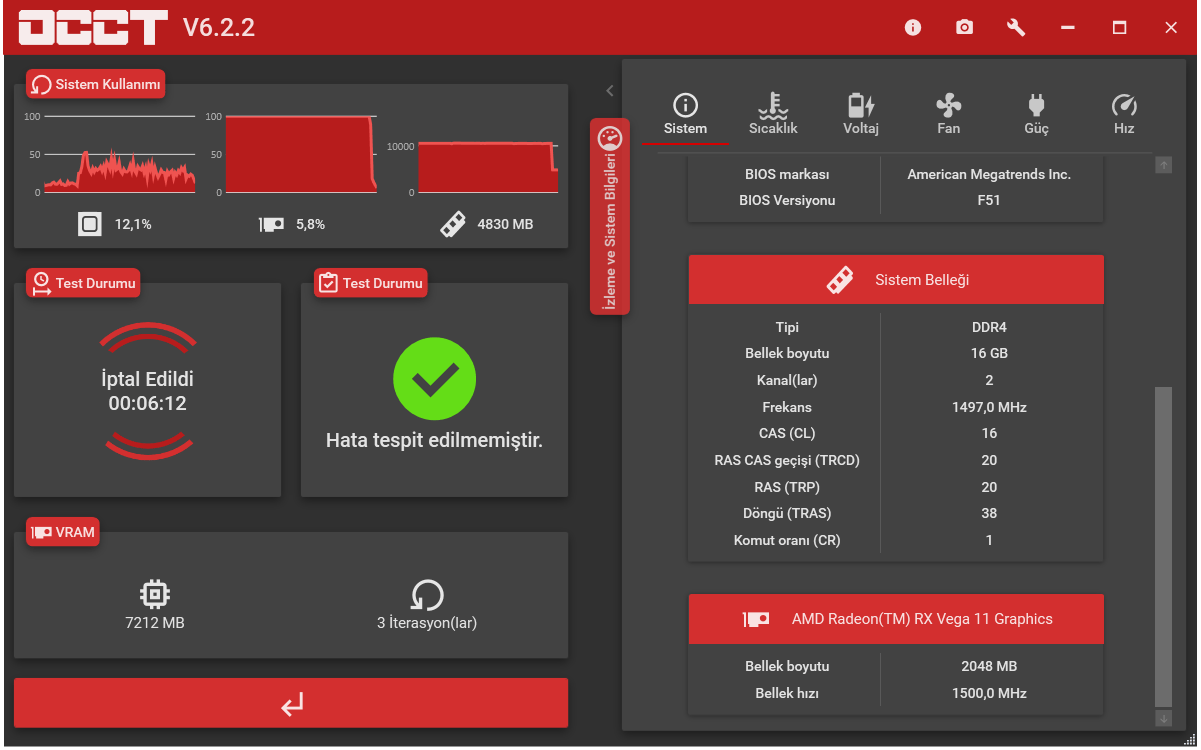Image resolution: width=1201 pixels, height=750 pixels.
Task: Click the Sistem Belleği header
Action: click(896, 280)
